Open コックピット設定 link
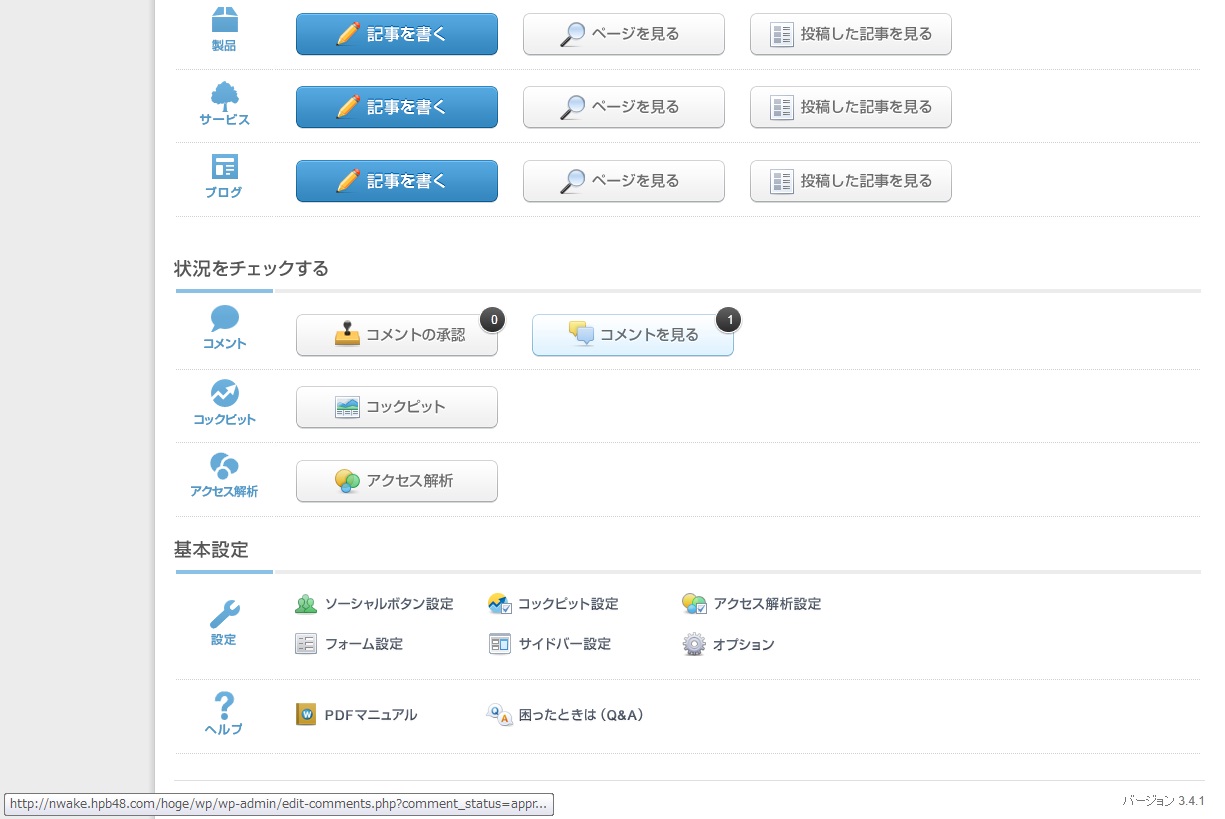1225x819 pixels. [x=553, y=604]
